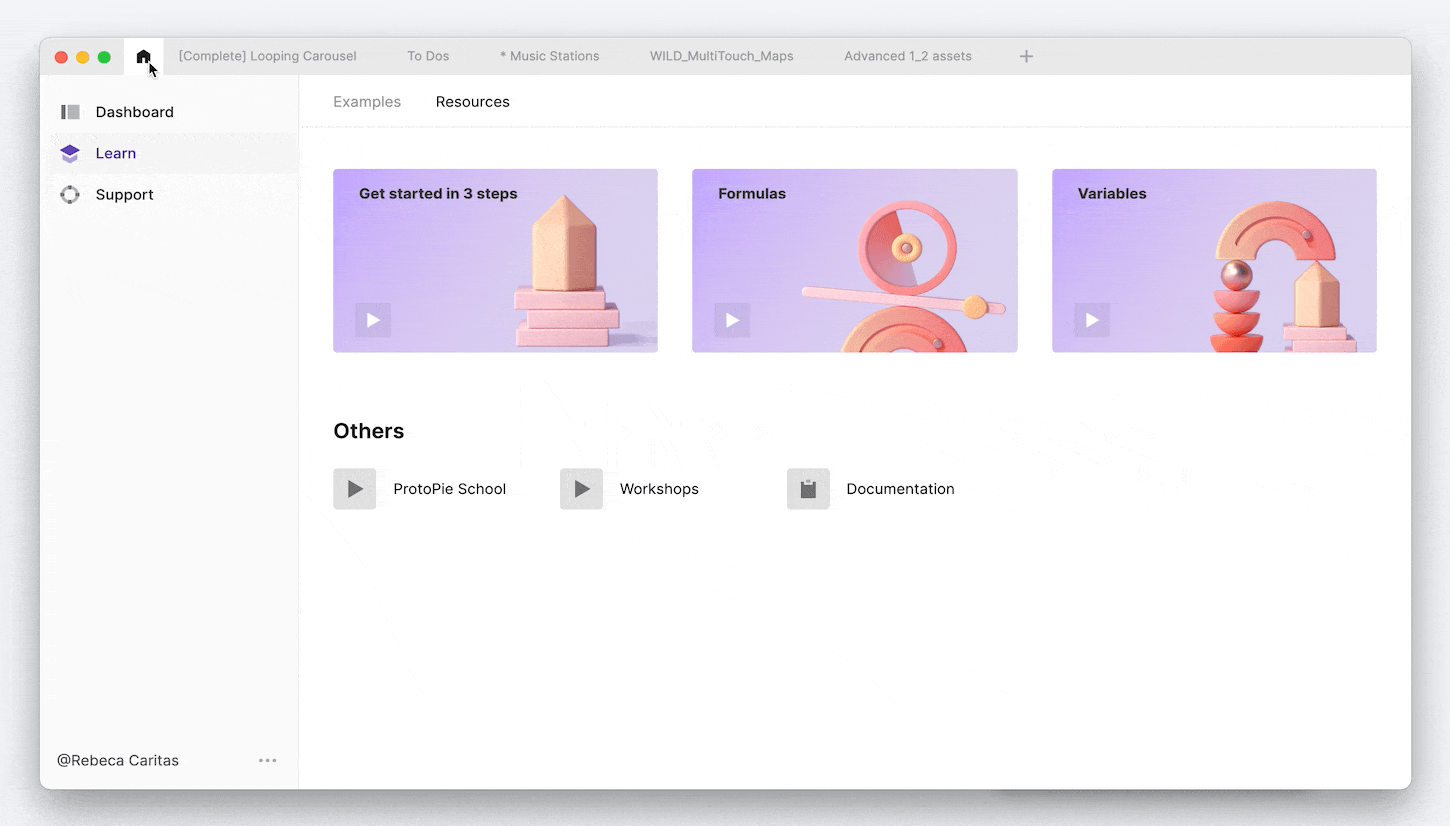Screen dimensions: 1450x826
Task: Click the Workshops play icon
Action: [x=581, y=489]
